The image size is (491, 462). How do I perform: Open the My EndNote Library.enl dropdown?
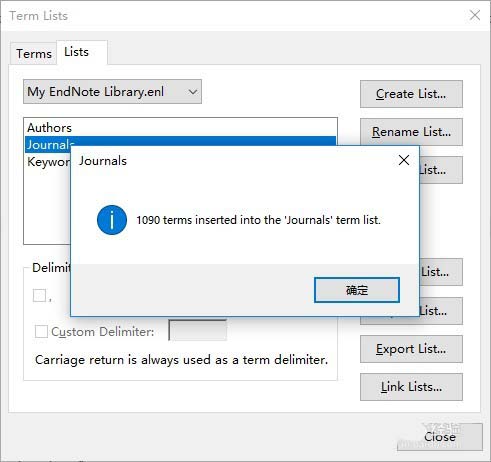point(112,92)
